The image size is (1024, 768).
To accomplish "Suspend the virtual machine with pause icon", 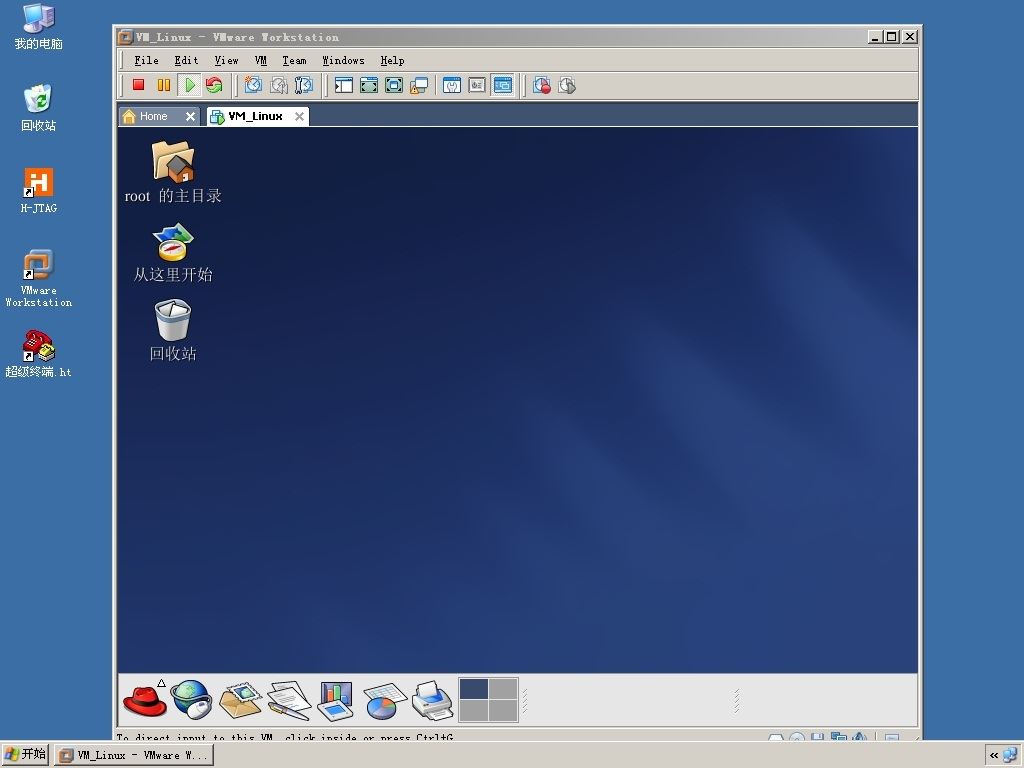I will pos(164,85).
